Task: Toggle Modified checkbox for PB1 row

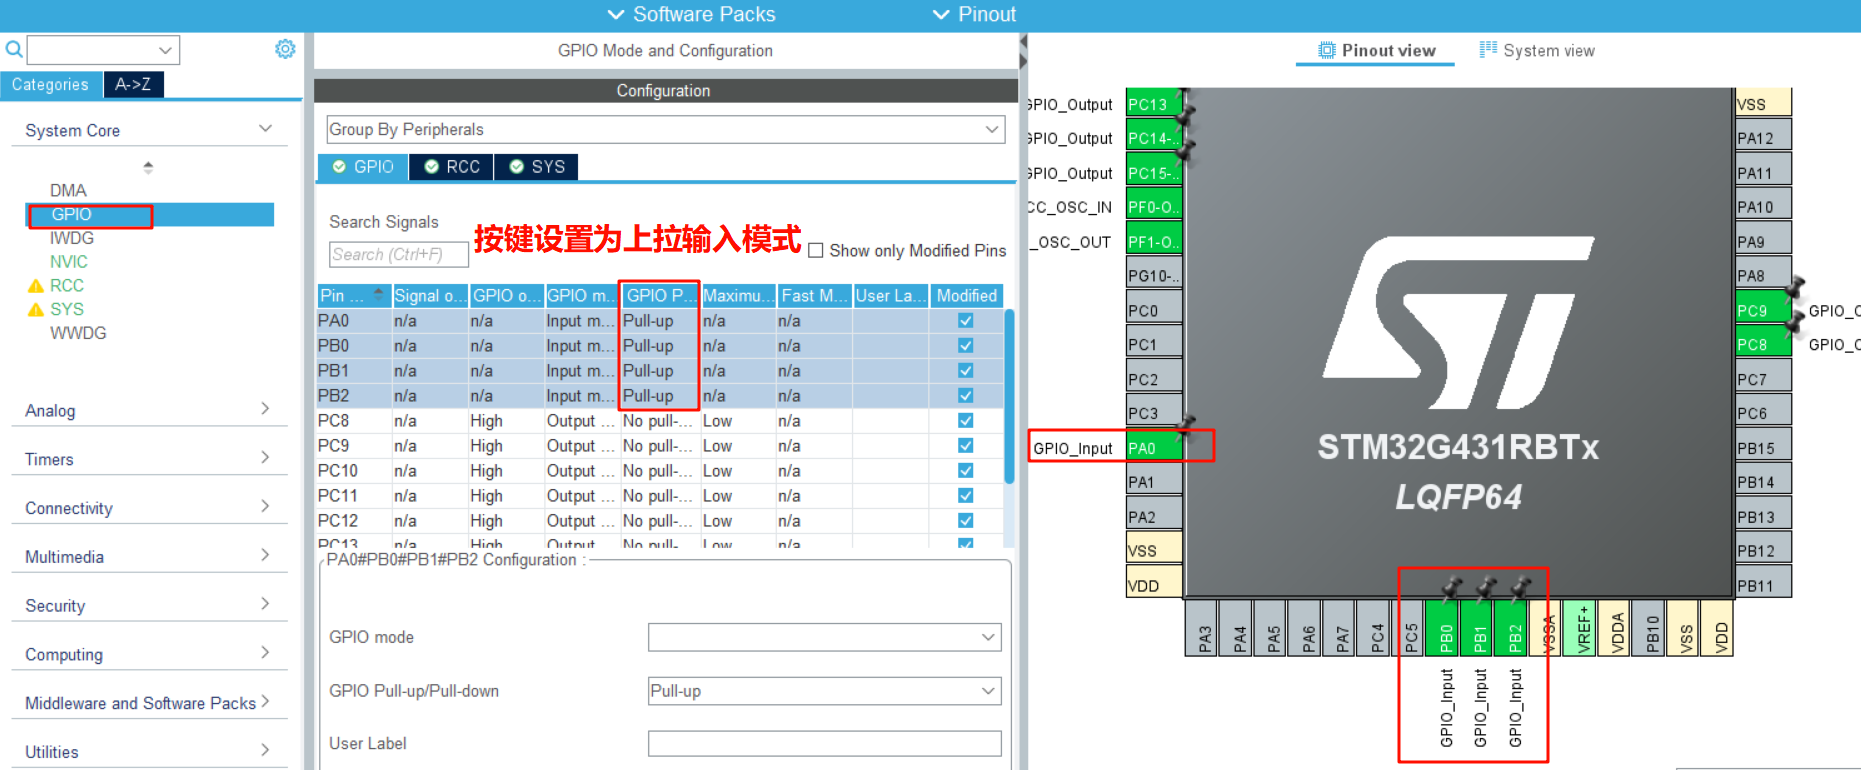Action: point(965,371)
